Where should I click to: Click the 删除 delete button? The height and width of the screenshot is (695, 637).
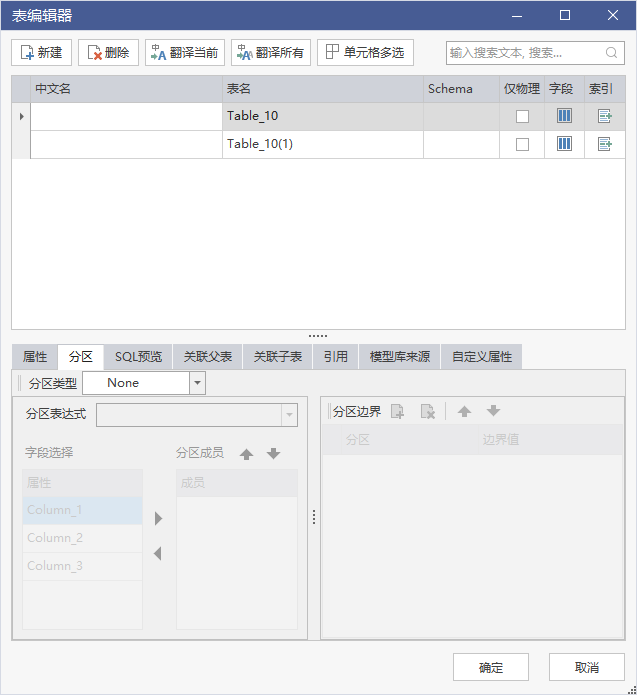pyautogui.click(x=108, y=53)
